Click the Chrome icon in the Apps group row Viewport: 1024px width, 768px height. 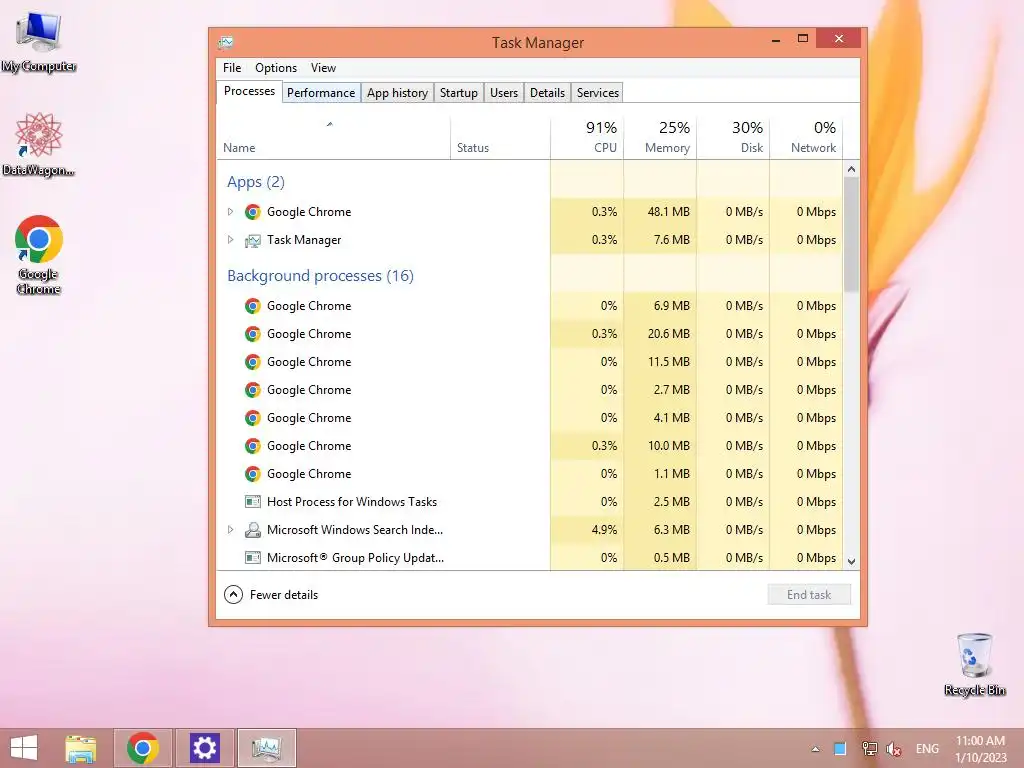(x=253, y=212)
